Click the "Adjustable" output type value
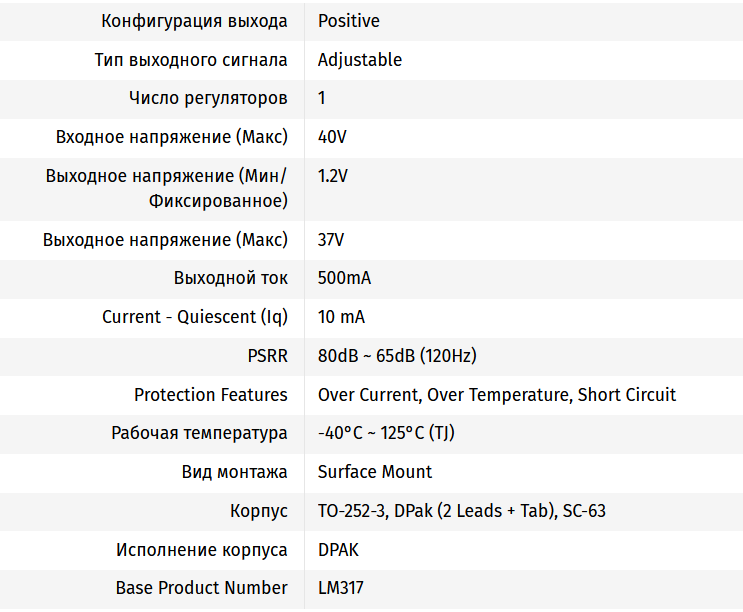 tap(360, 60)
